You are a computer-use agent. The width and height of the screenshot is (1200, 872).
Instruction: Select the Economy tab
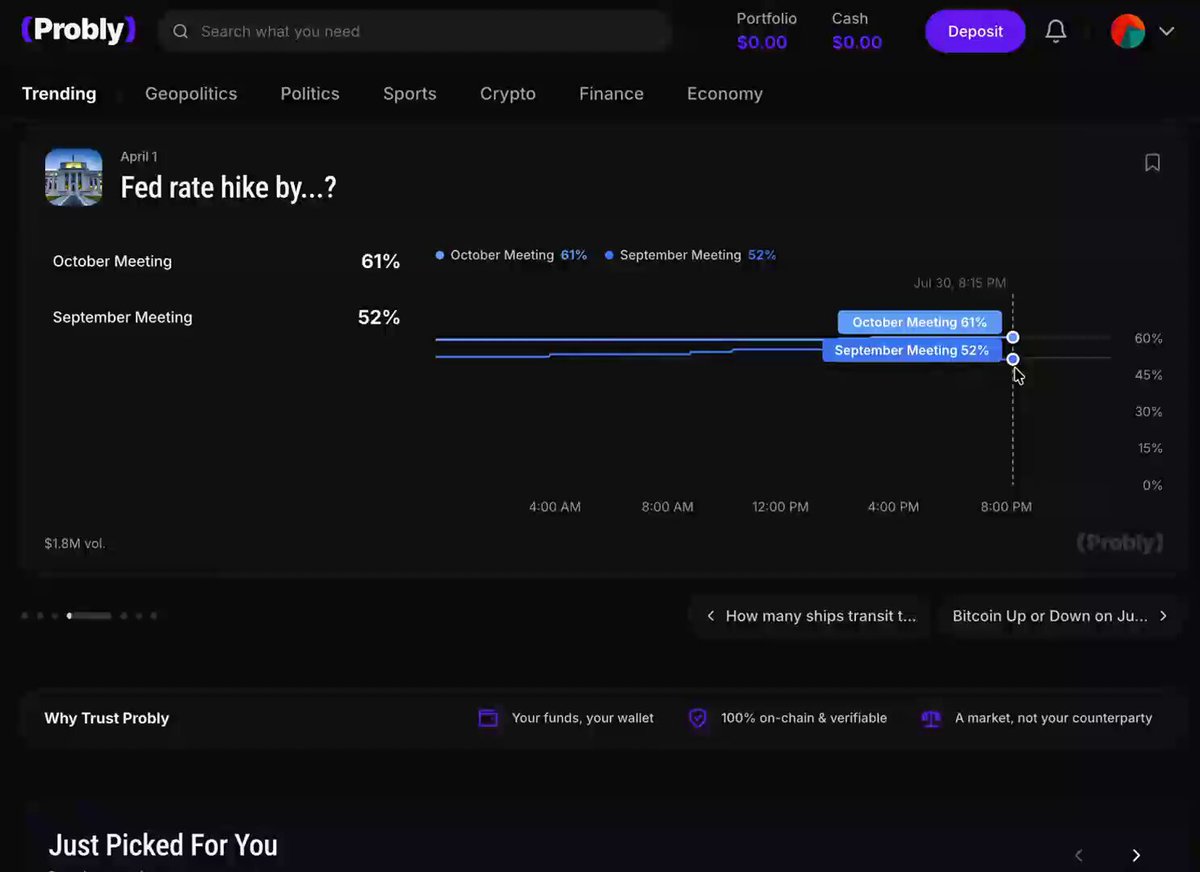[725, 94]
